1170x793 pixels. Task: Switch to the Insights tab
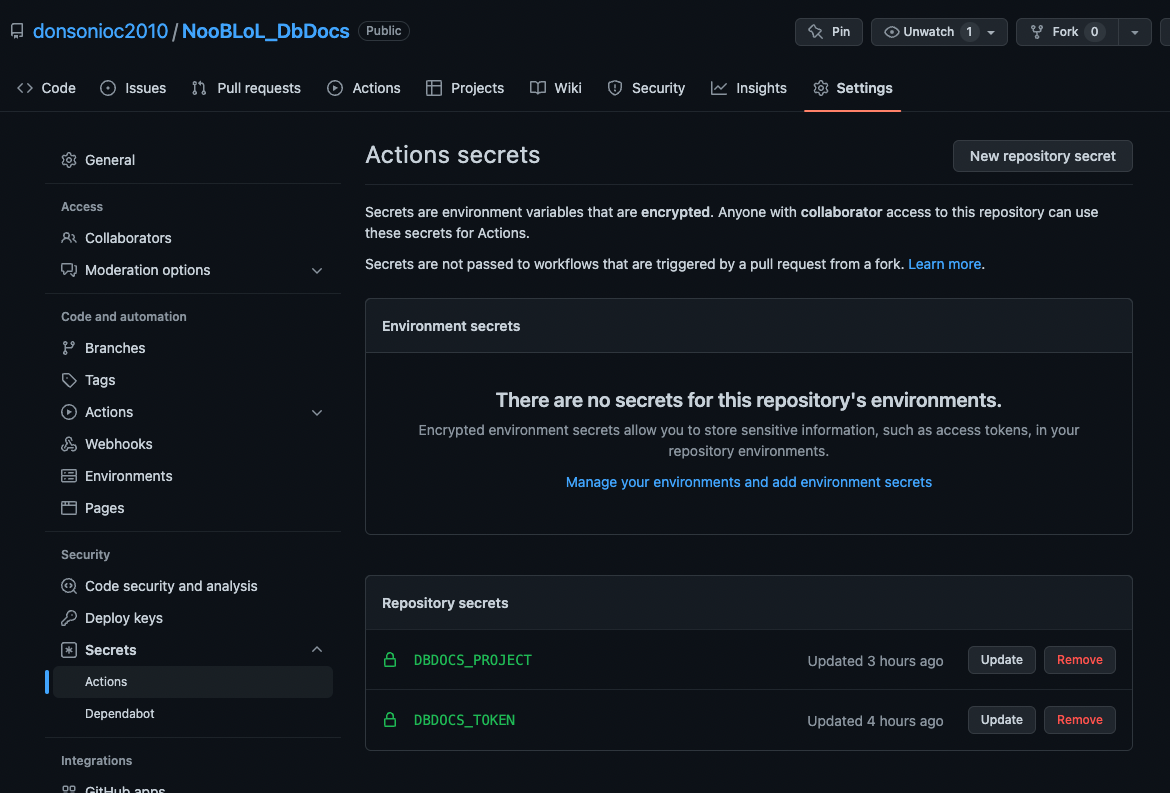(748, 88)
